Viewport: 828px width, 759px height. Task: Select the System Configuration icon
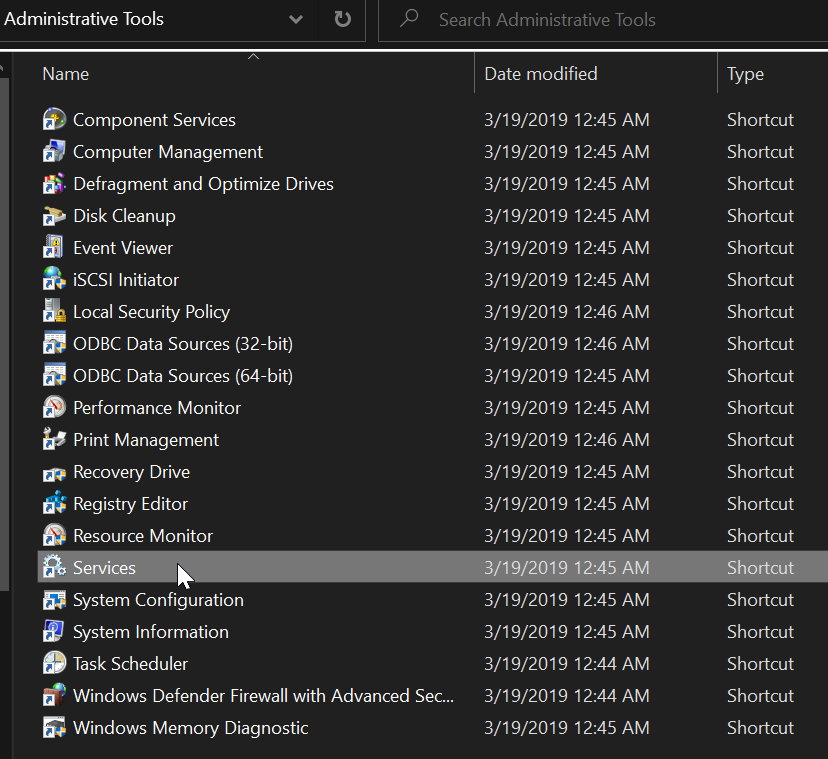[54, 599]
